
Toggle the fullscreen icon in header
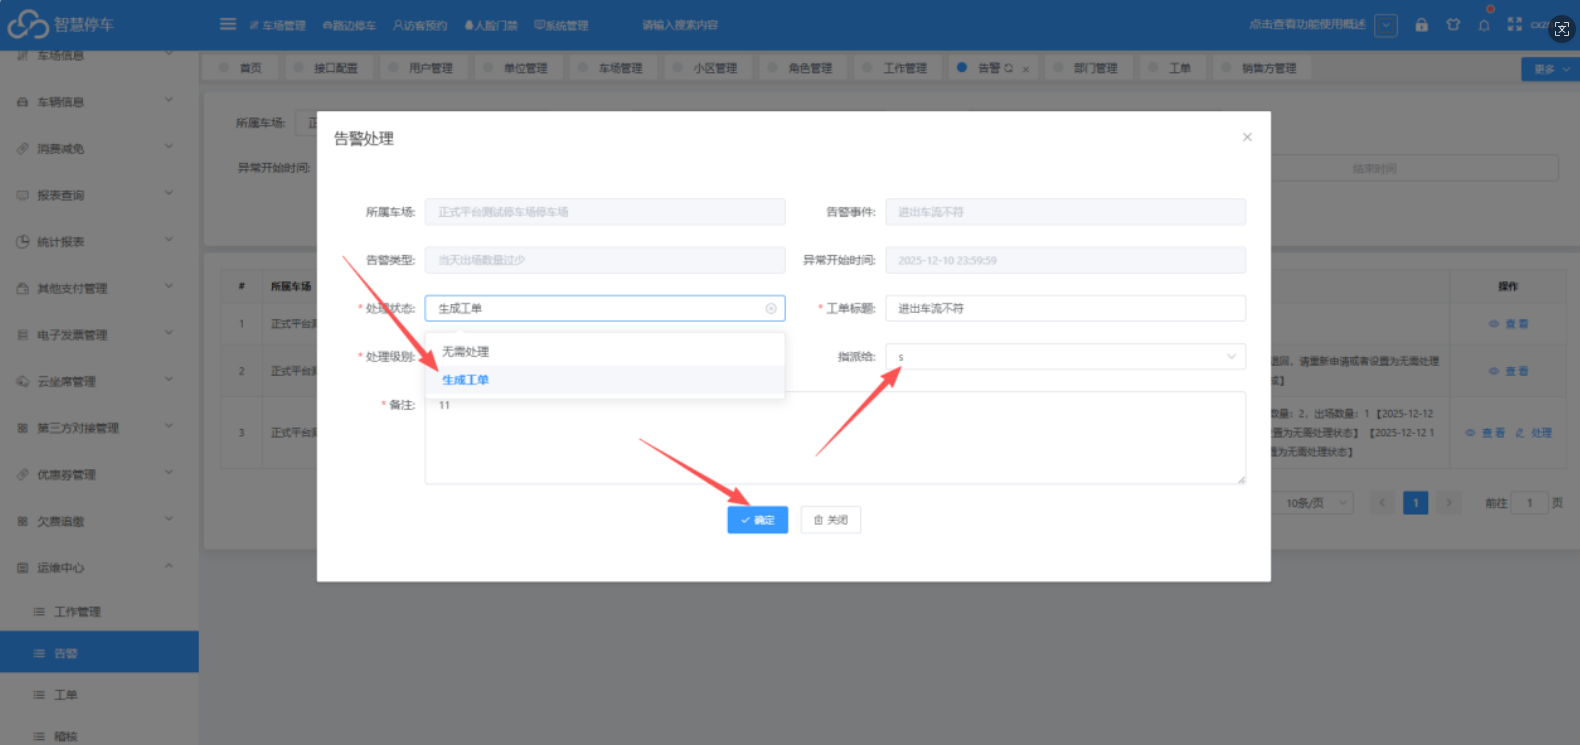click(x=1515, y=25)
